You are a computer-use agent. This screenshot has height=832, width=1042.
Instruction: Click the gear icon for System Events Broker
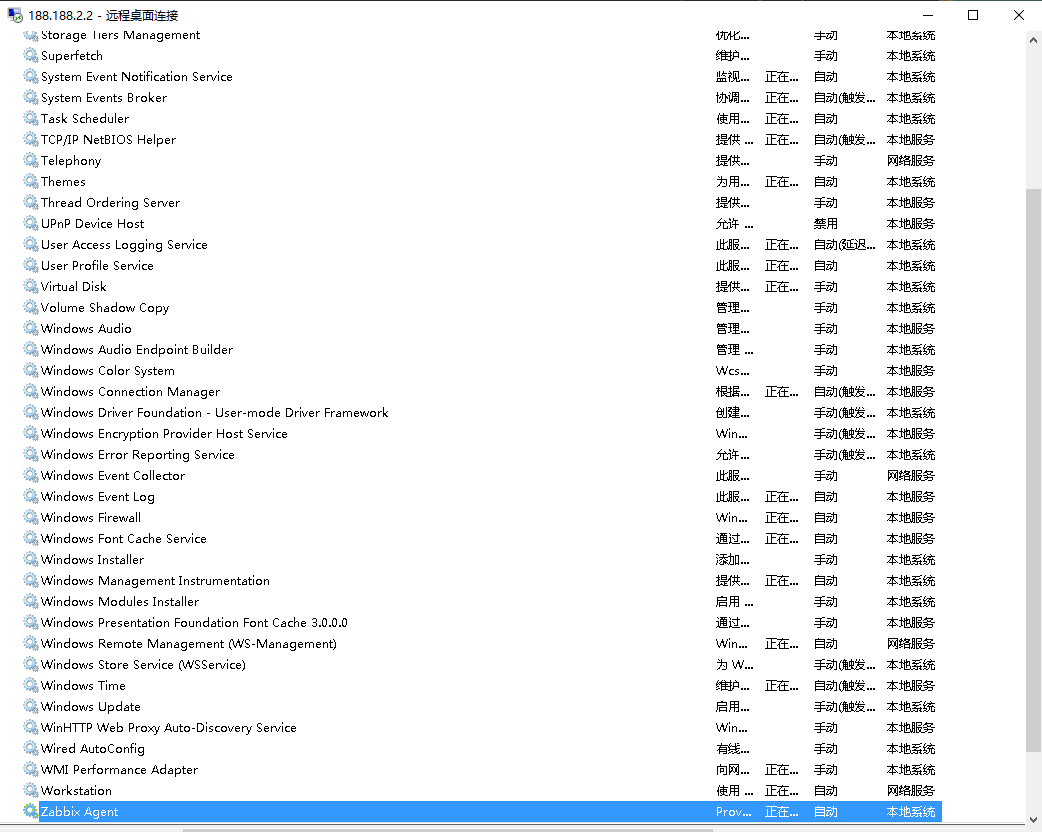tap(31, 97)
